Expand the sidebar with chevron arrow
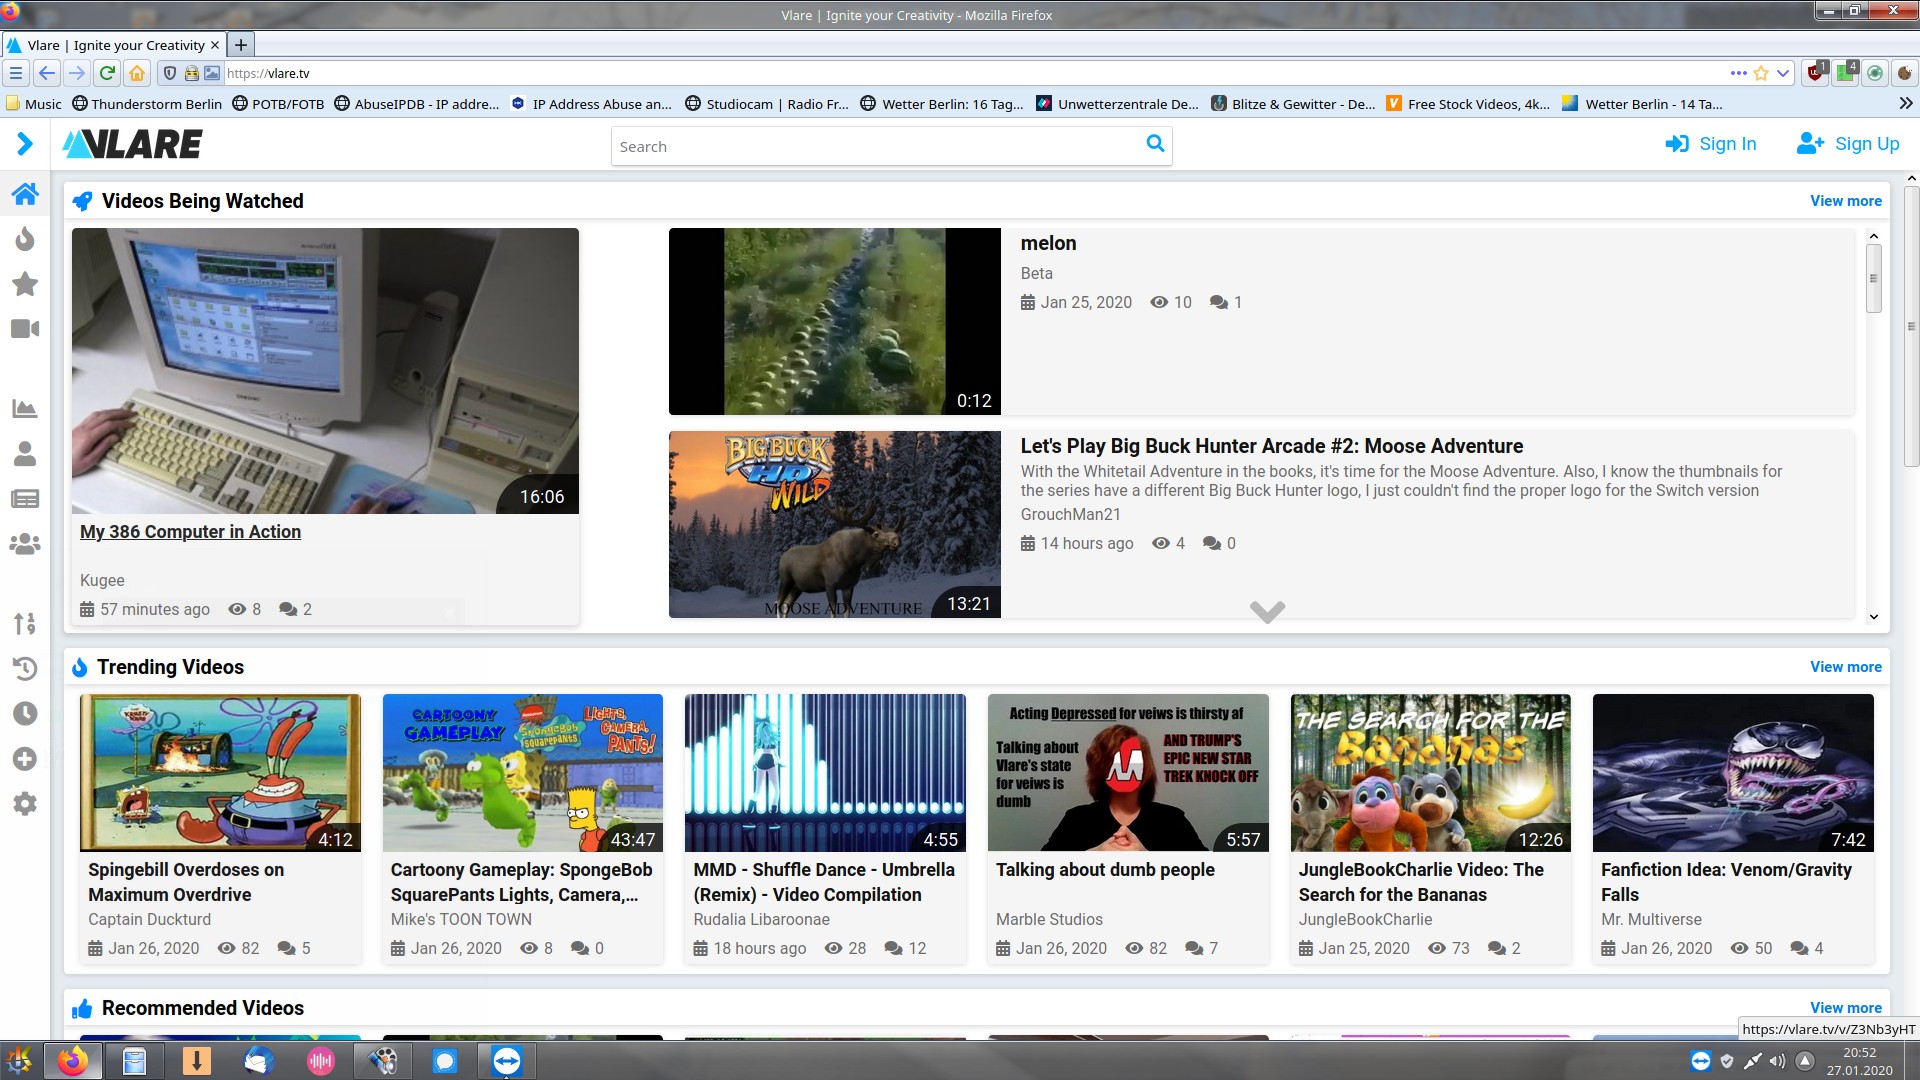The image size is (1920, 1080). 25,144
